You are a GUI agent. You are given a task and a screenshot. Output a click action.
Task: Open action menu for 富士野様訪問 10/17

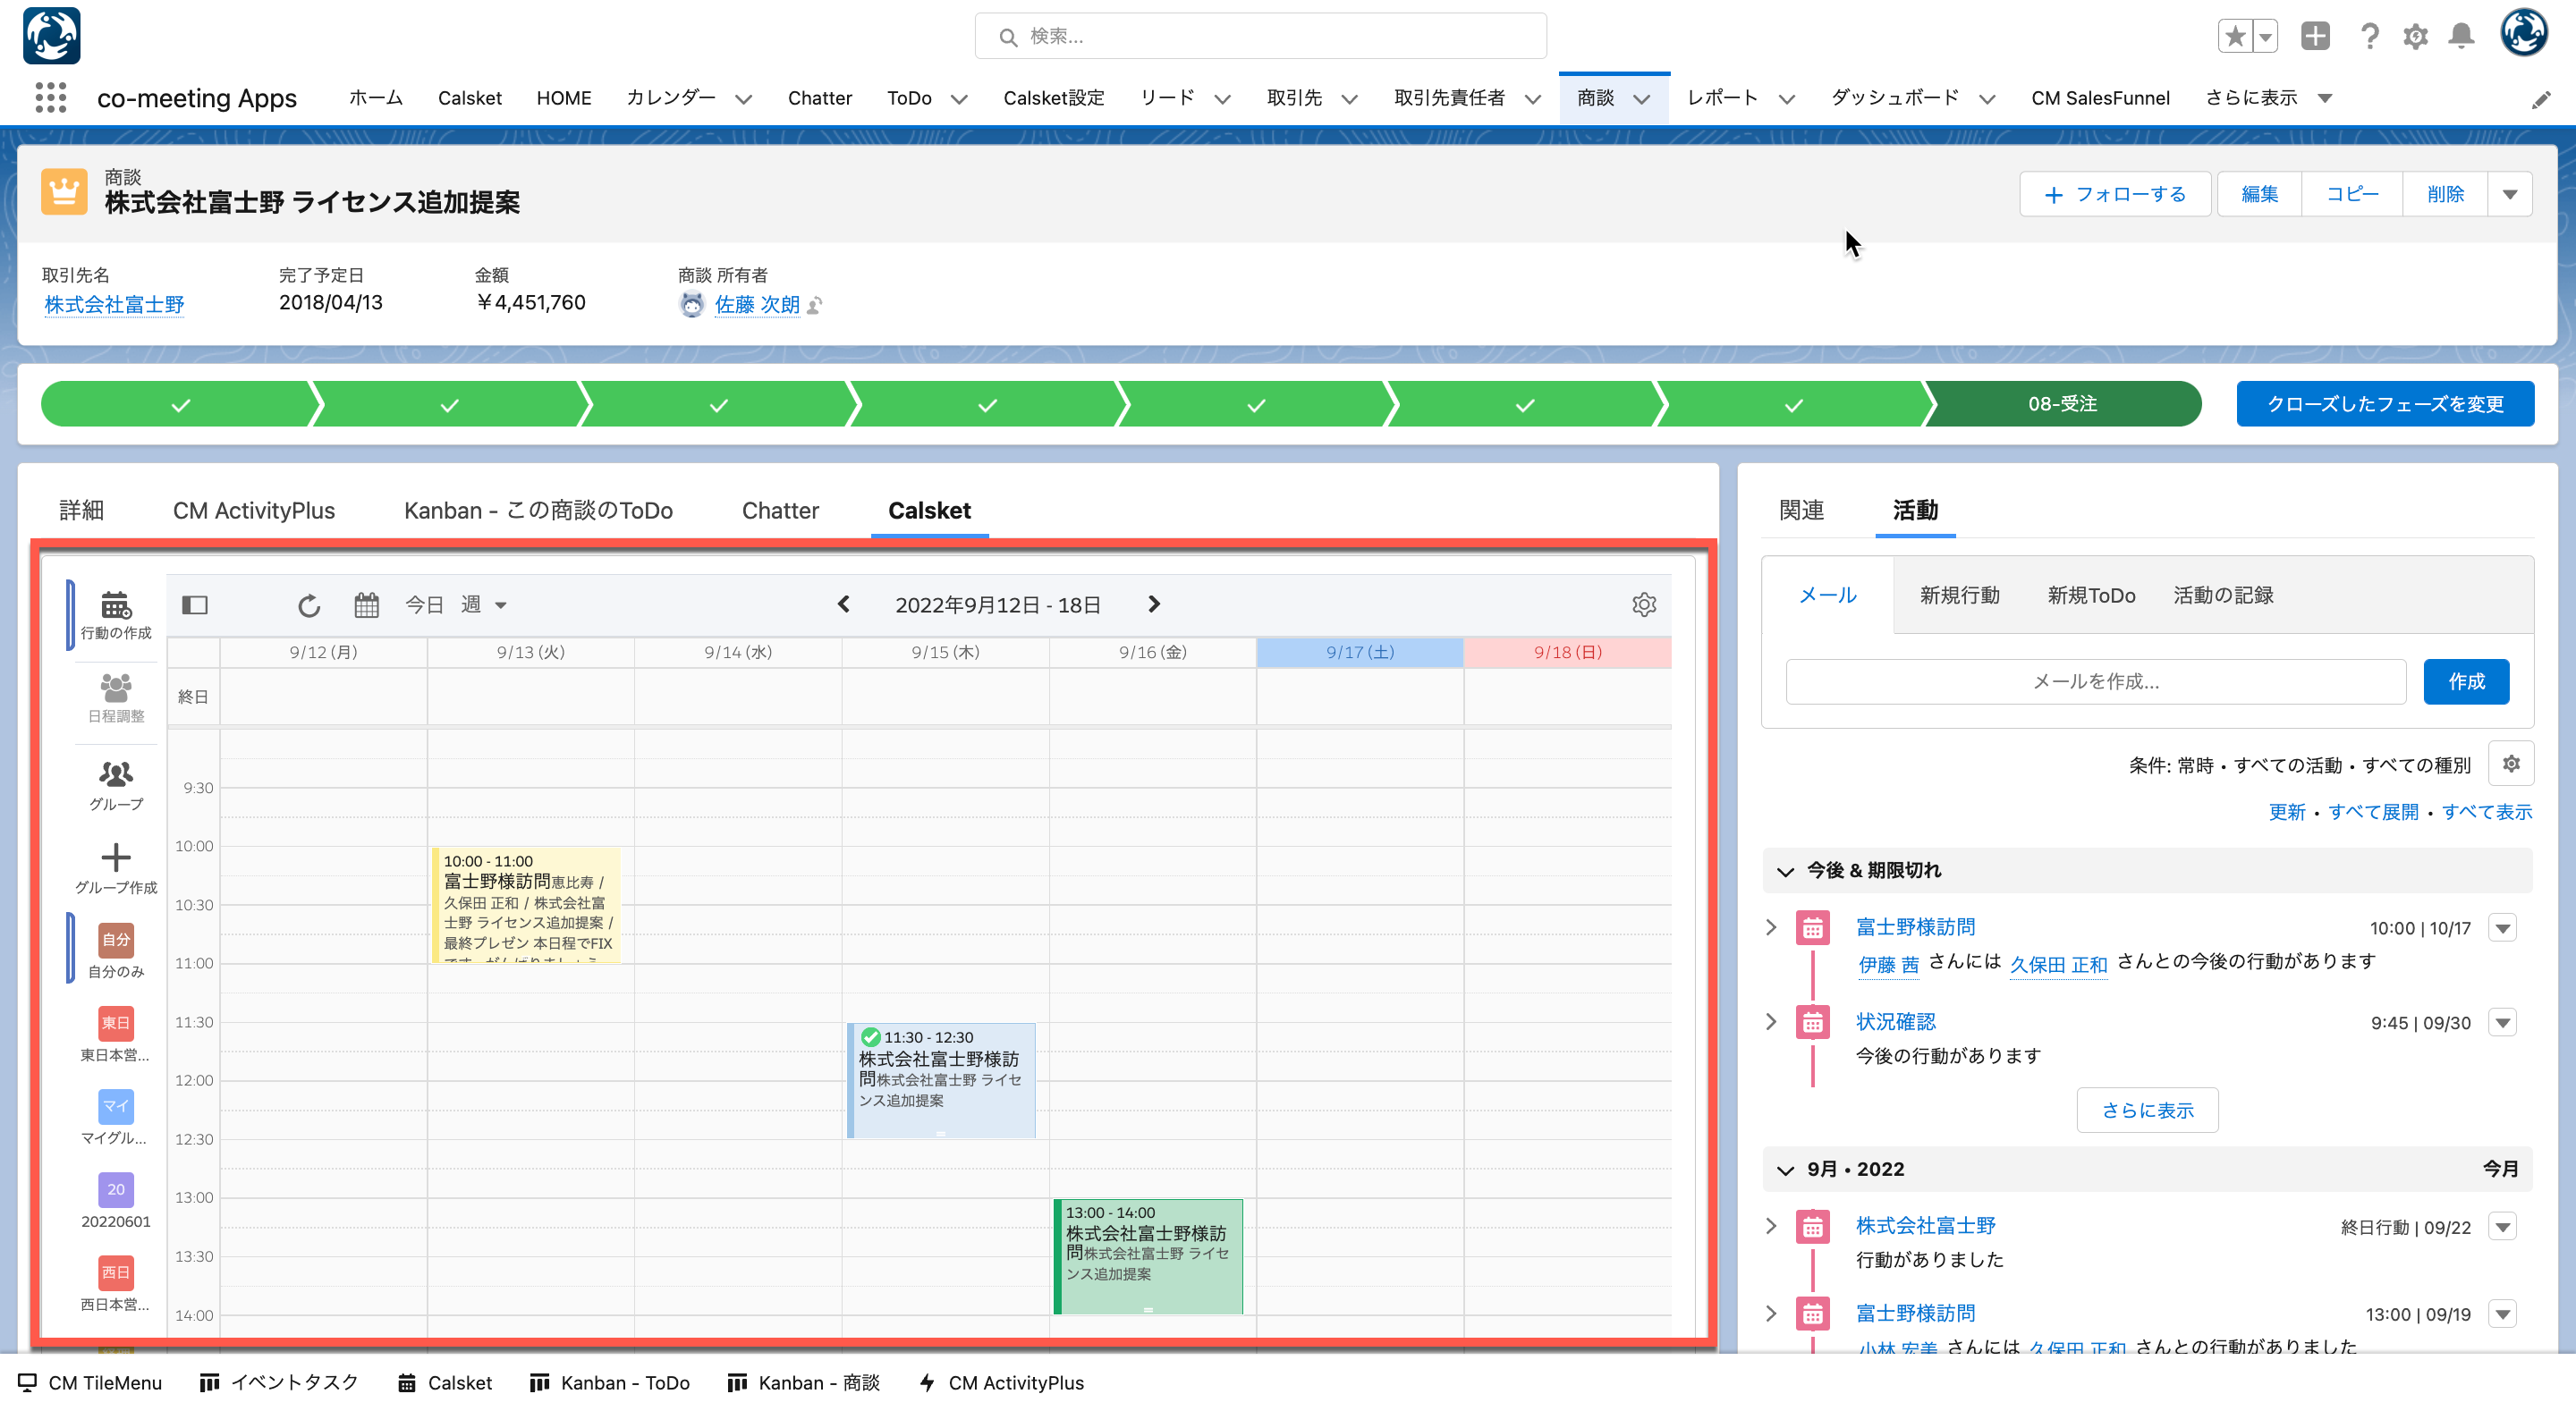2502,928
